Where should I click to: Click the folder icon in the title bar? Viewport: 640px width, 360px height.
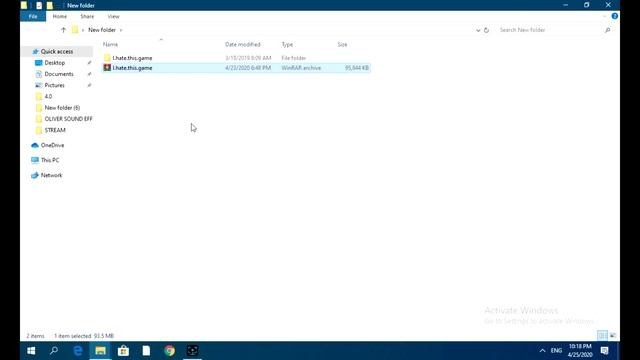[x=24, y=5]
